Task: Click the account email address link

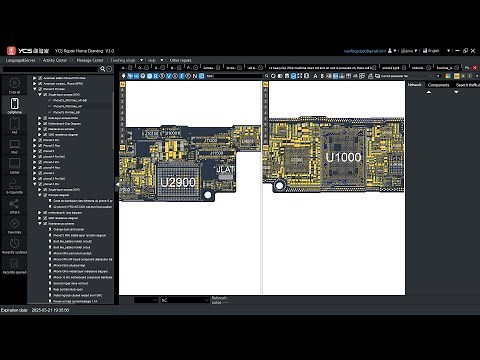Action: [x=365, y=51]
